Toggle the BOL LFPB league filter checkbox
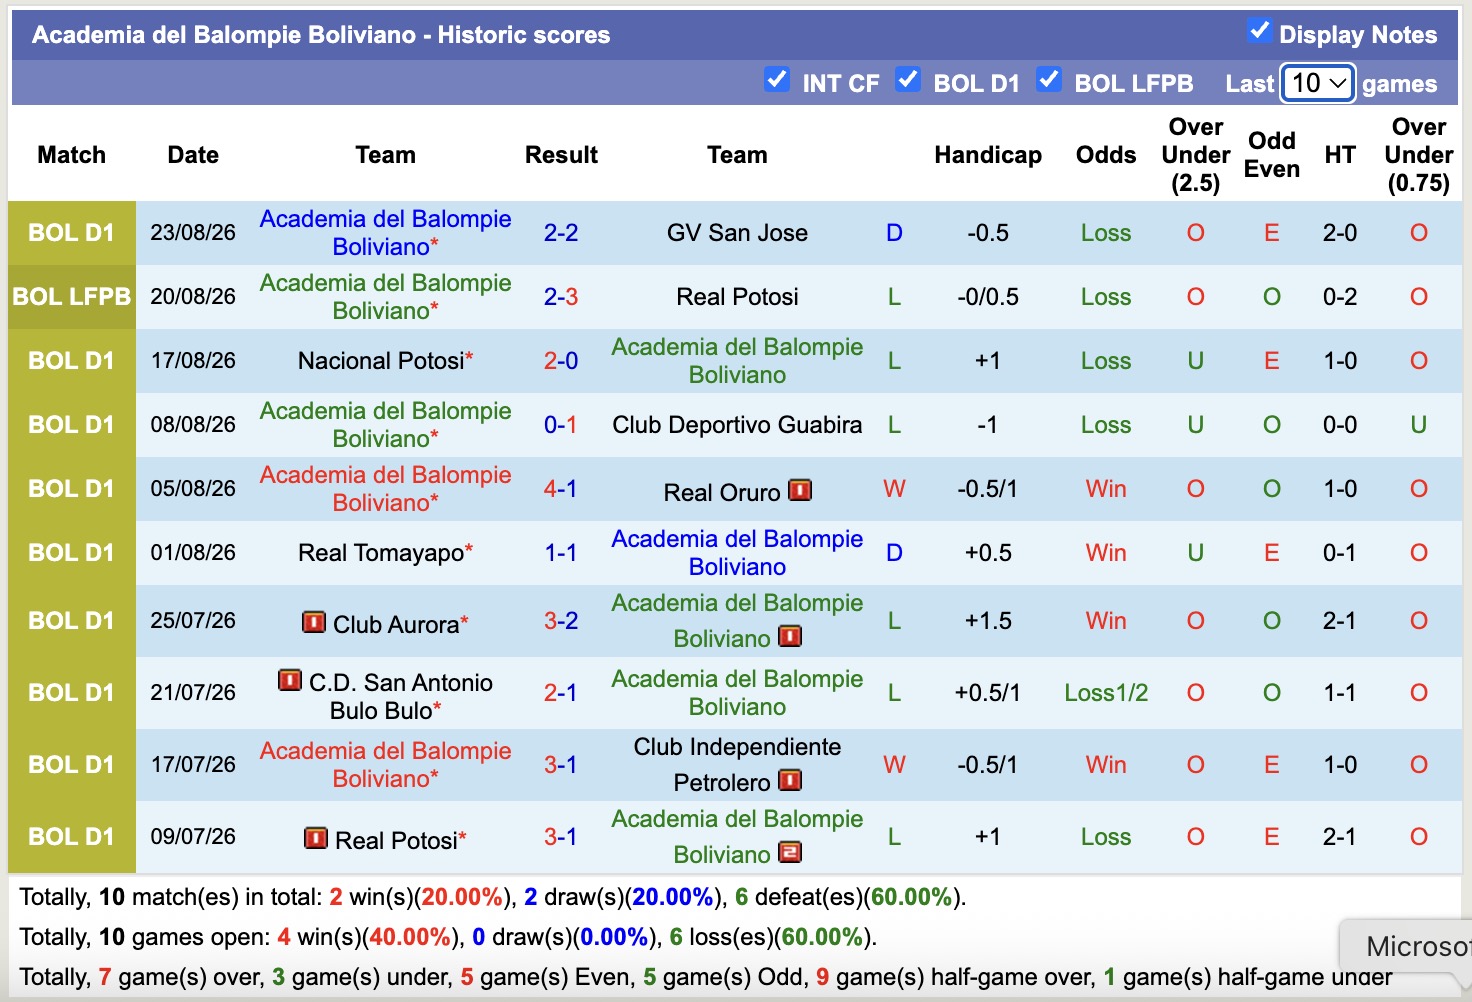Viewport: 1472px width, 1002px height. point(1049,80)
